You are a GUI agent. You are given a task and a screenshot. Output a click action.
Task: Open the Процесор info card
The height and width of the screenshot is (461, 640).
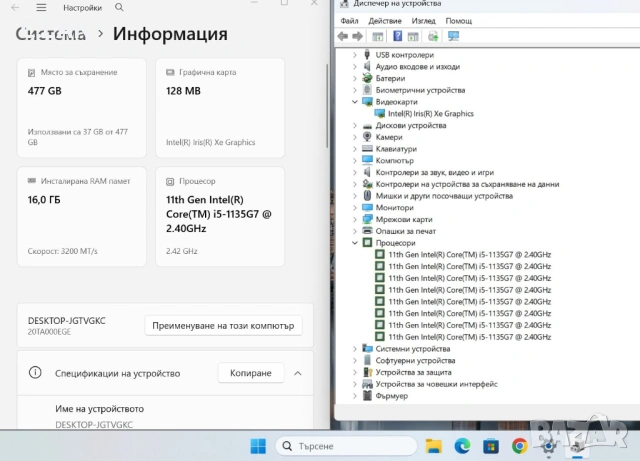(x=220, y=217)
